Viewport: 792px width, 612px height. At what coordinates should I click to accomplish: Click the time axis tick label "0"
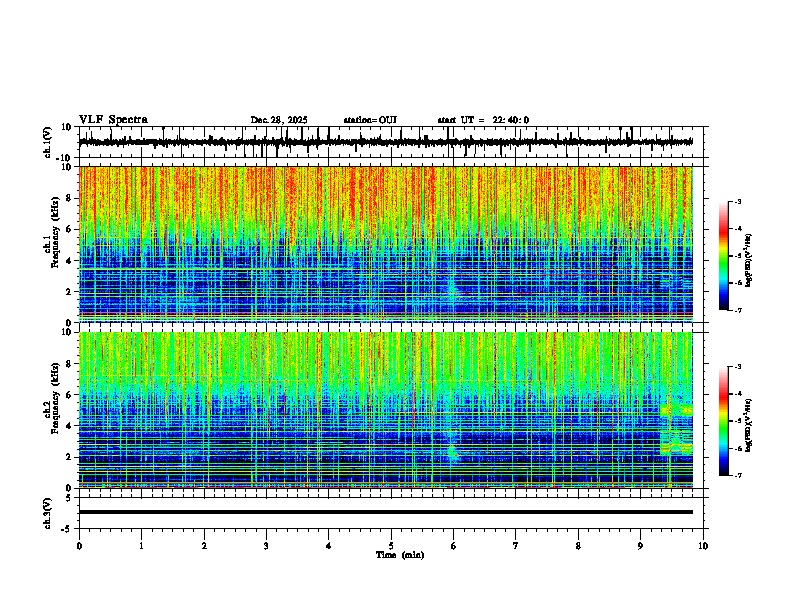(79, 546)
